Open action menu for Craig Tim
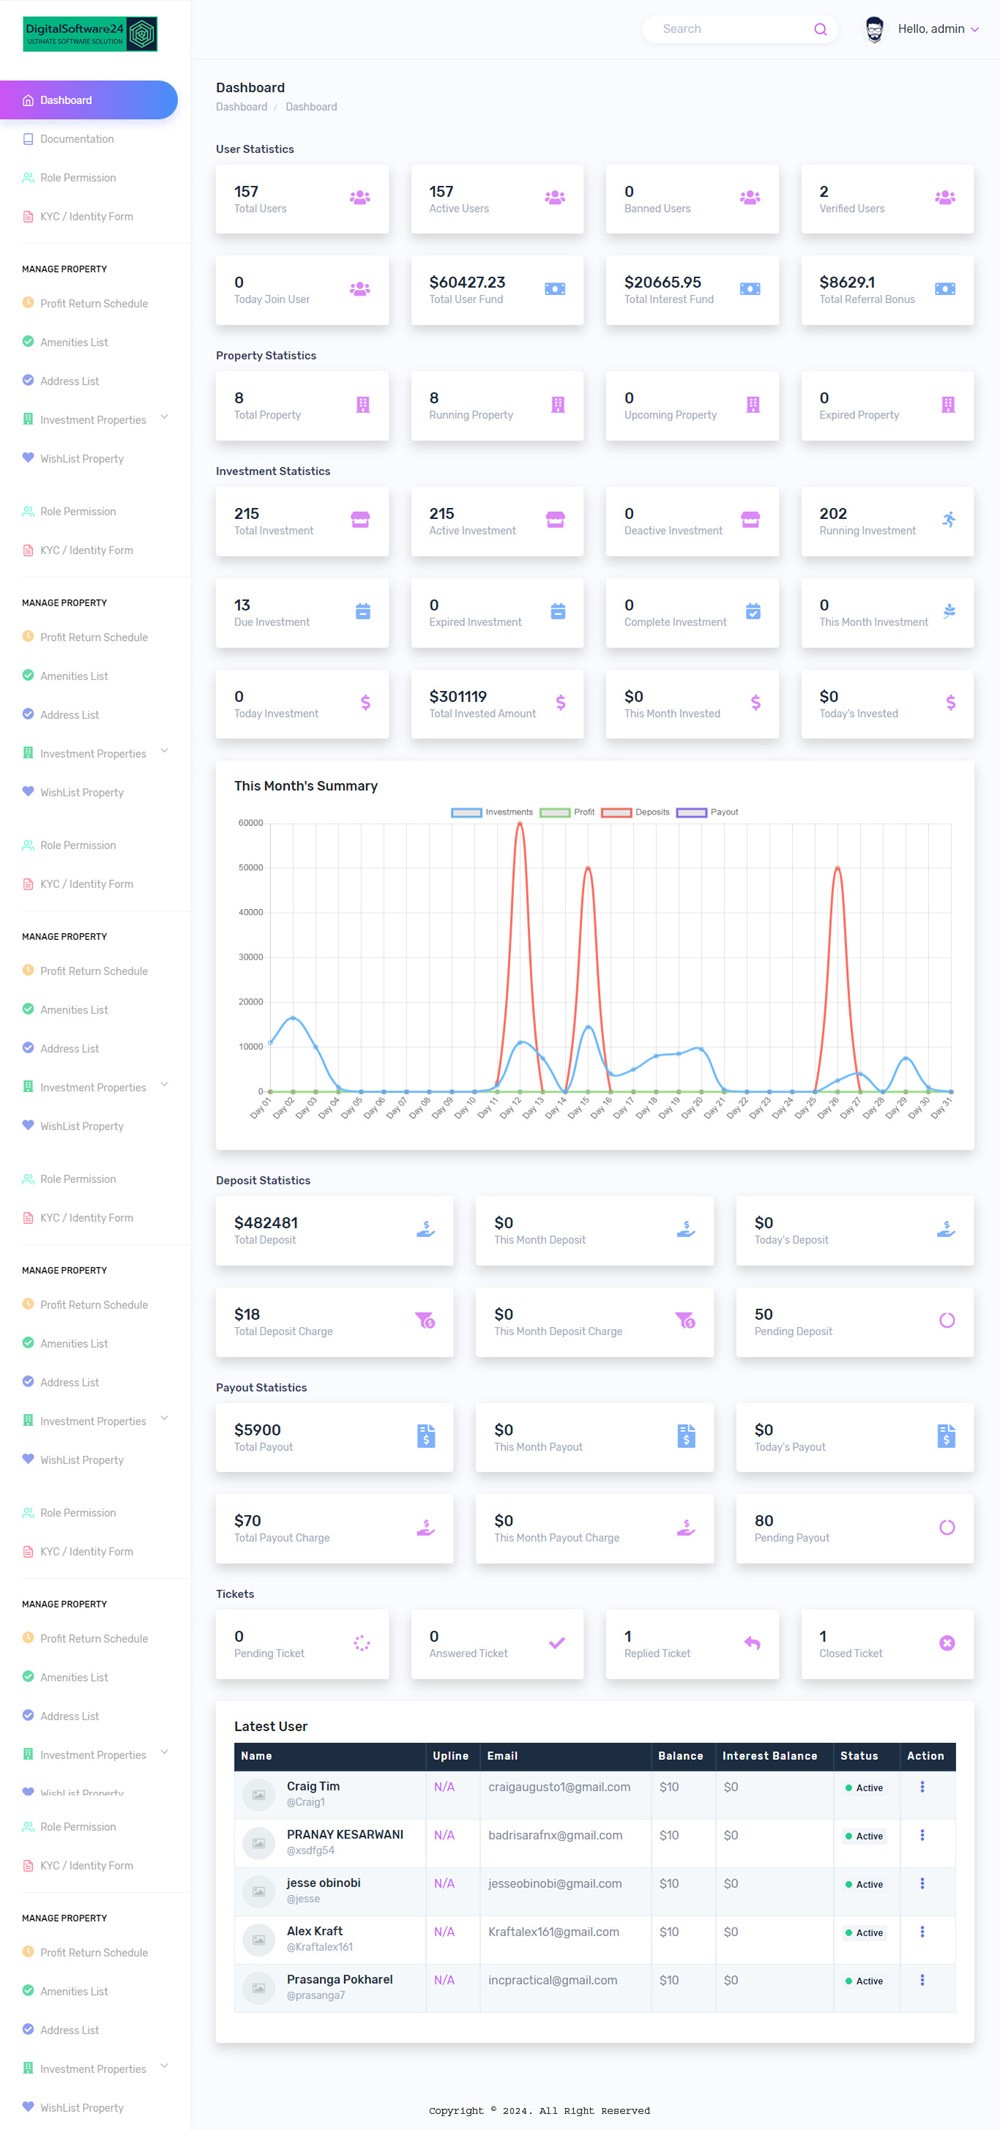 pyautogui.click(x=922, y=1787)
